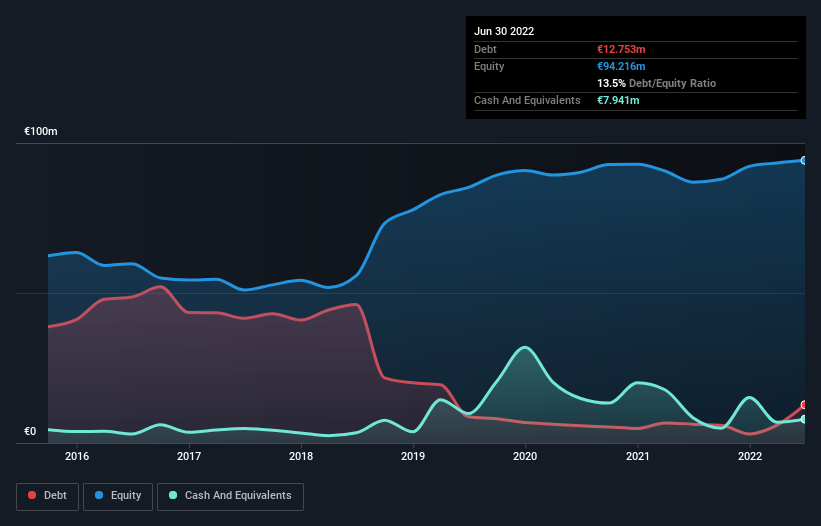Click the teal Cash And Equivalents legend dot

pos(173,495)
